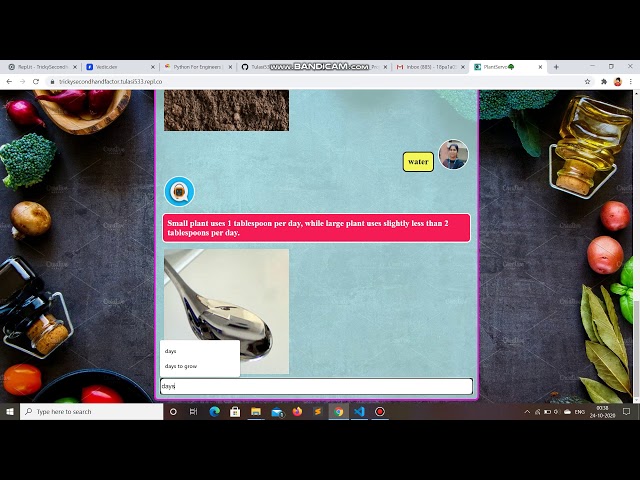Viewport: 640px width, 480px height.
Task: Click the ENG language indicator
Action: [580, 411]
